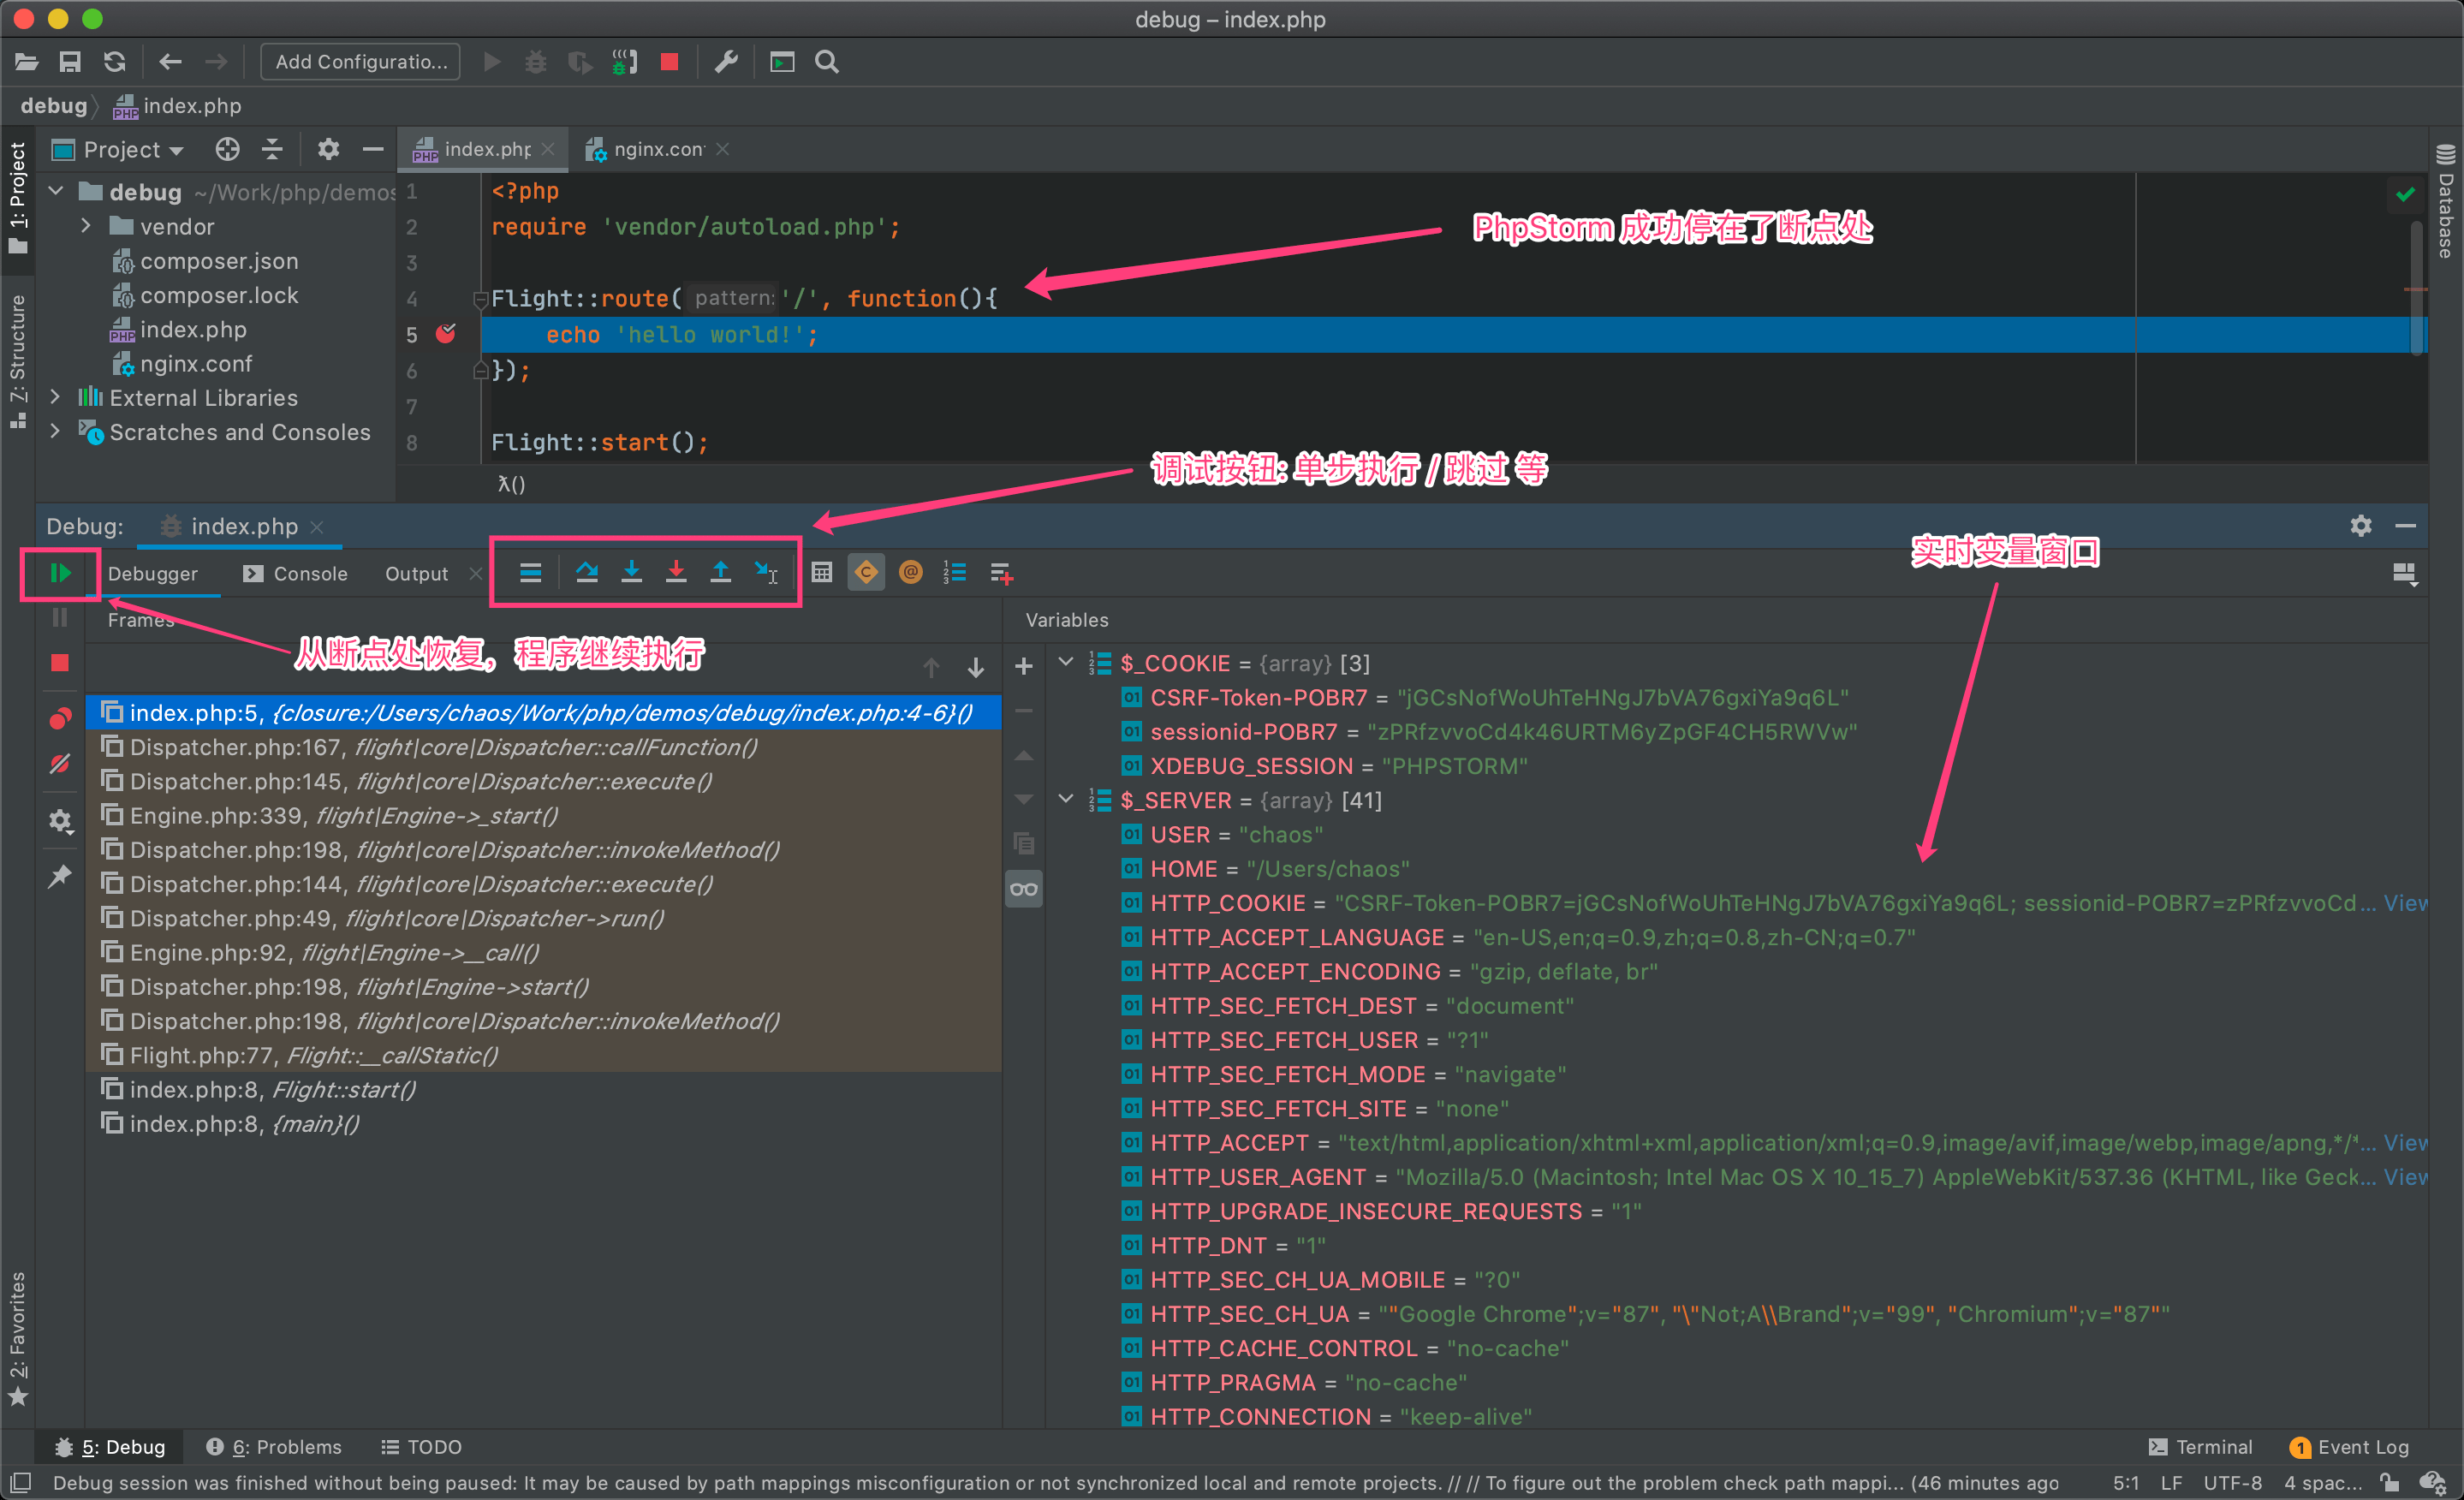Click collapse all icon in Project panel
Image resolution: width=2464 pixels, height=1500 pixels.
(x=272, y=149)
